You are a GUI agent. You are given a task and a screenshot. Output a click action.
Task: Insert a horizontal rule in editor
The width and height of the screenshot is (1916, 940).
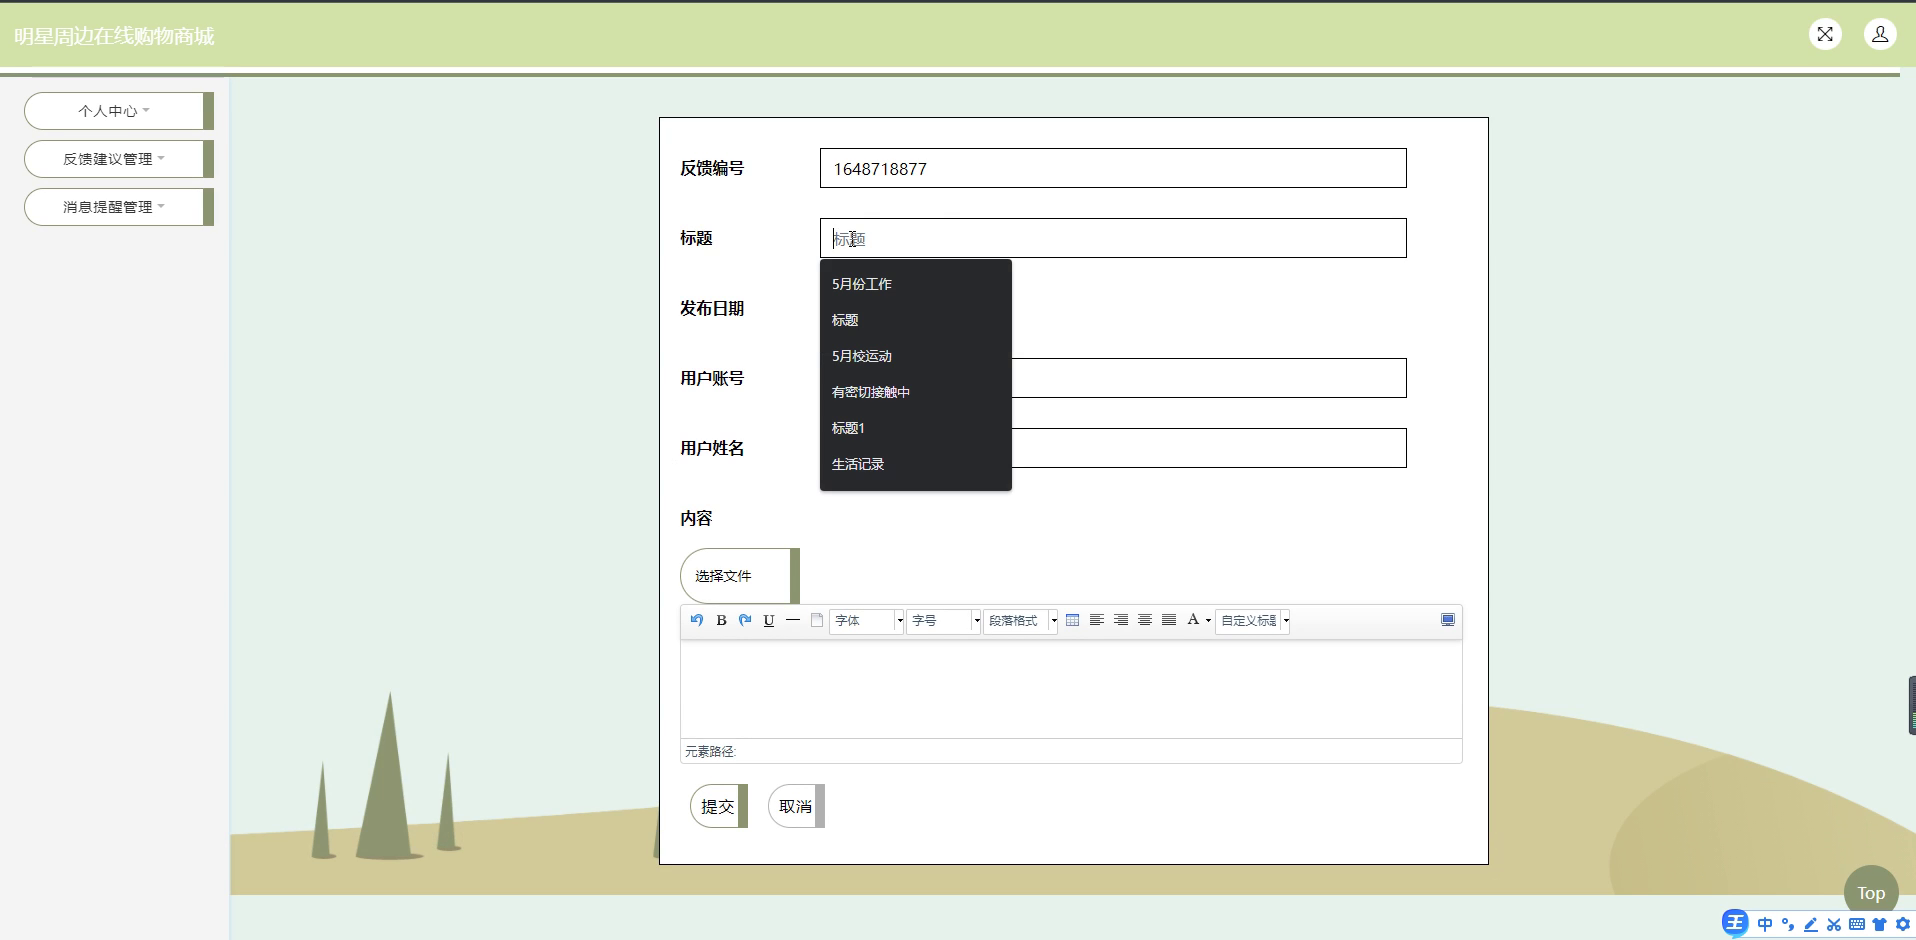click(793, 620)
